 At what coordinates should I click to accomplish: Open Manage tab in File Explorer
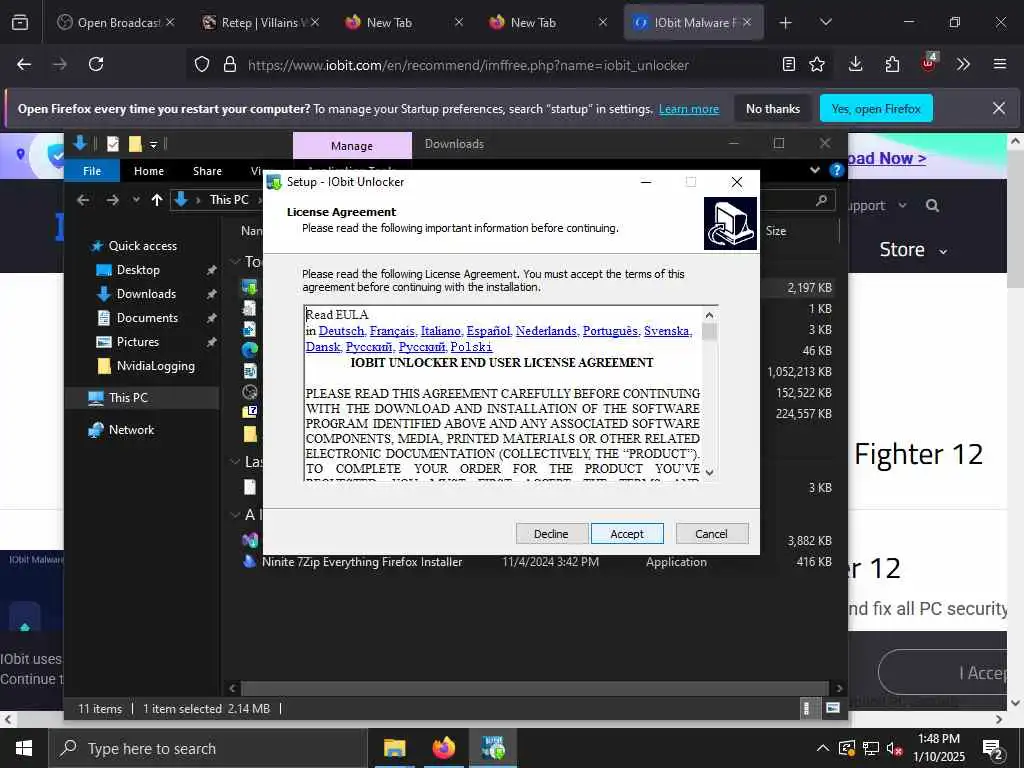pos(352,146)
